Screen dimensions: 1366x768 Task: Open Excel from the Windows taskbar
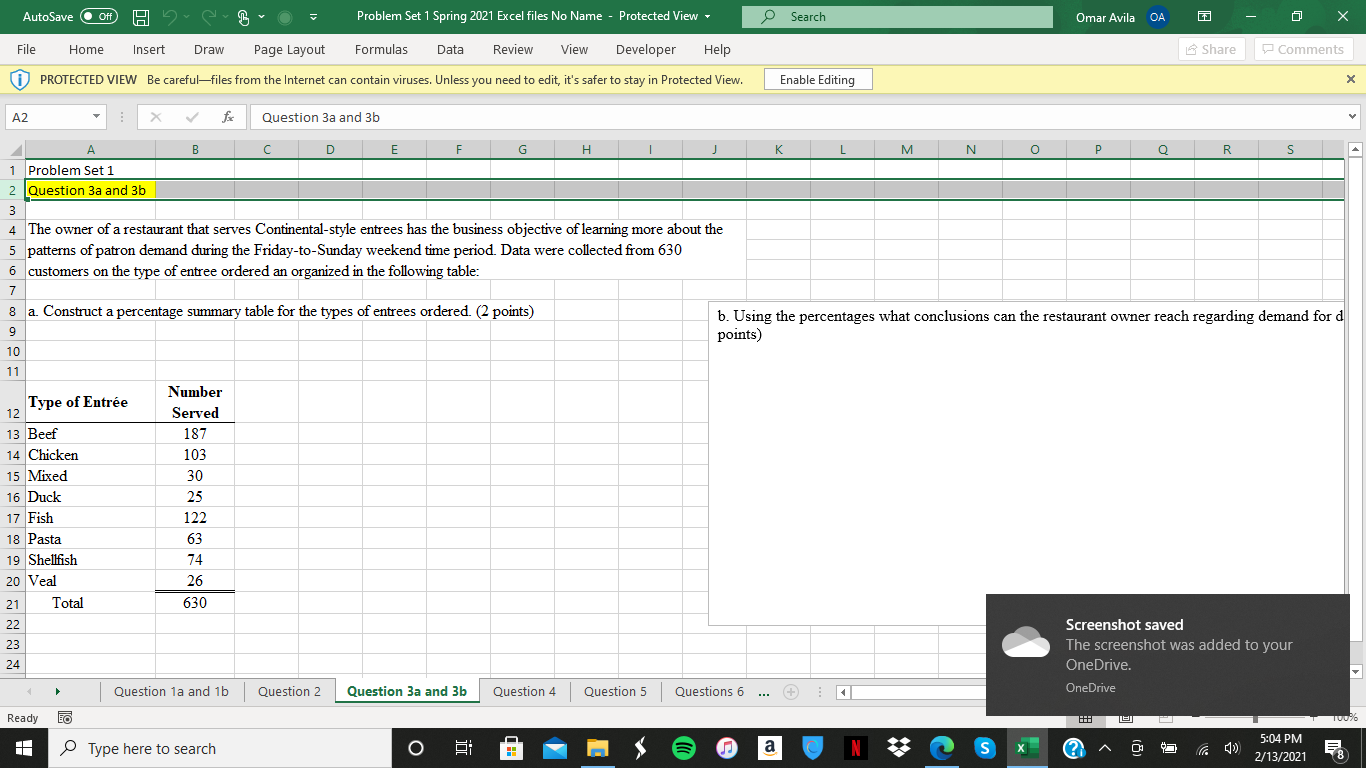[1026, 747]
